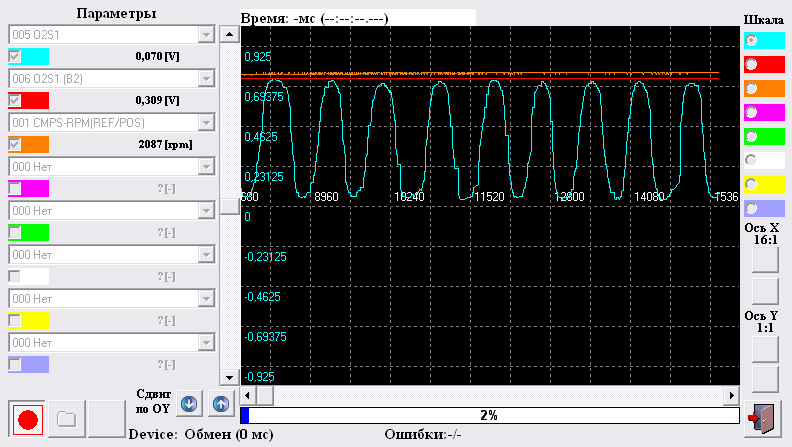Open the 001 CMPS-RPM(REF/POS) dropdown
The image size is (792, 447).
click(x=207, y=122)
